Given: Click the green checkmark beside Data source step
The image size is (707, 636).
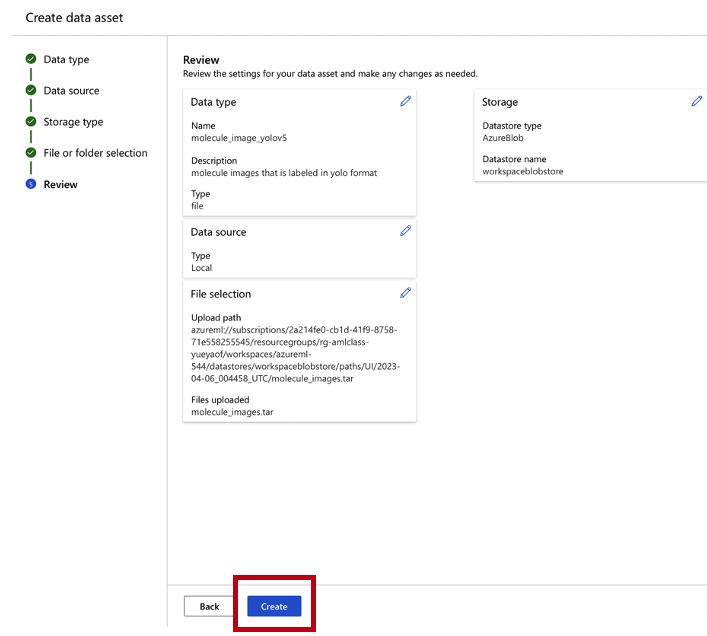Looking at the screenshot, I should coord(31,90).
